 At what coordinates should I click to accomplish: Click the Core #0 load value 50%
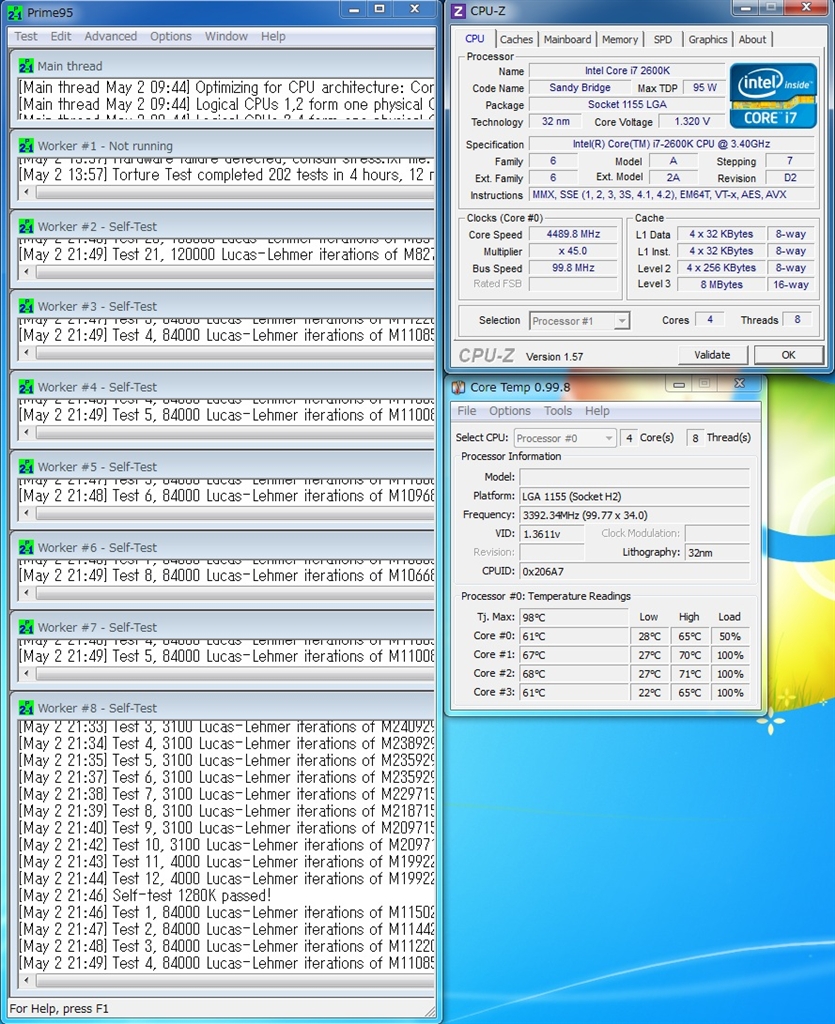pyautogui.click(x=730, y=636)
